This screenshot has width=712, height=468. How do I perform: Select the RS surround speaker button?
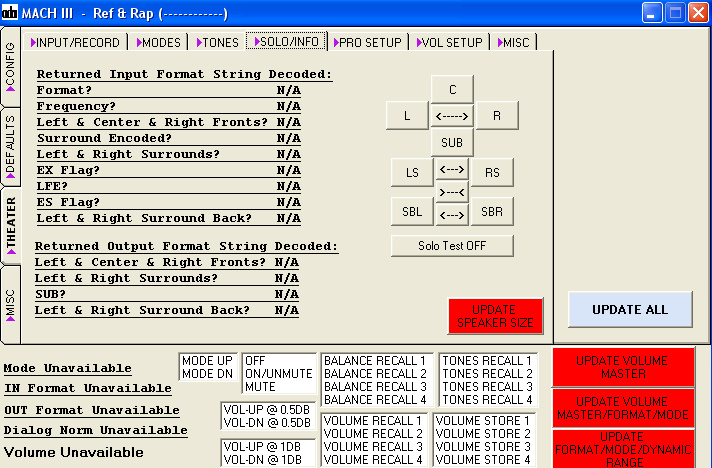pos(492,172)
